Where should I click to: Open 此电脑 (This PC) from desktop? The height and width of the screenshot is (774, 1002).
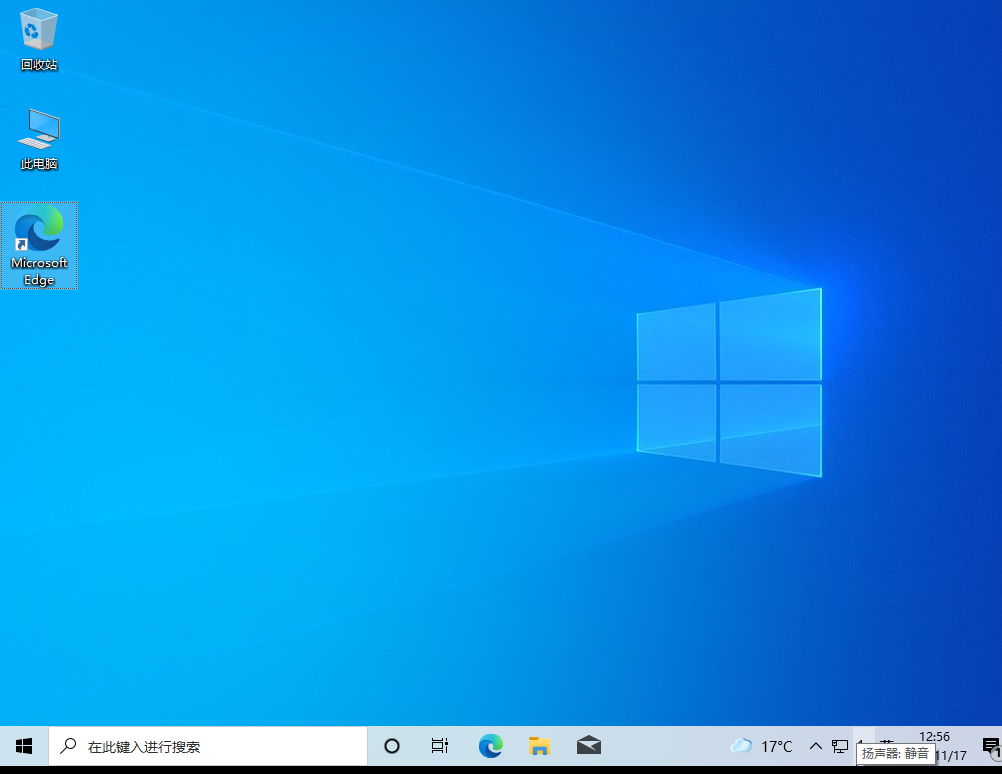click(38, 135)
